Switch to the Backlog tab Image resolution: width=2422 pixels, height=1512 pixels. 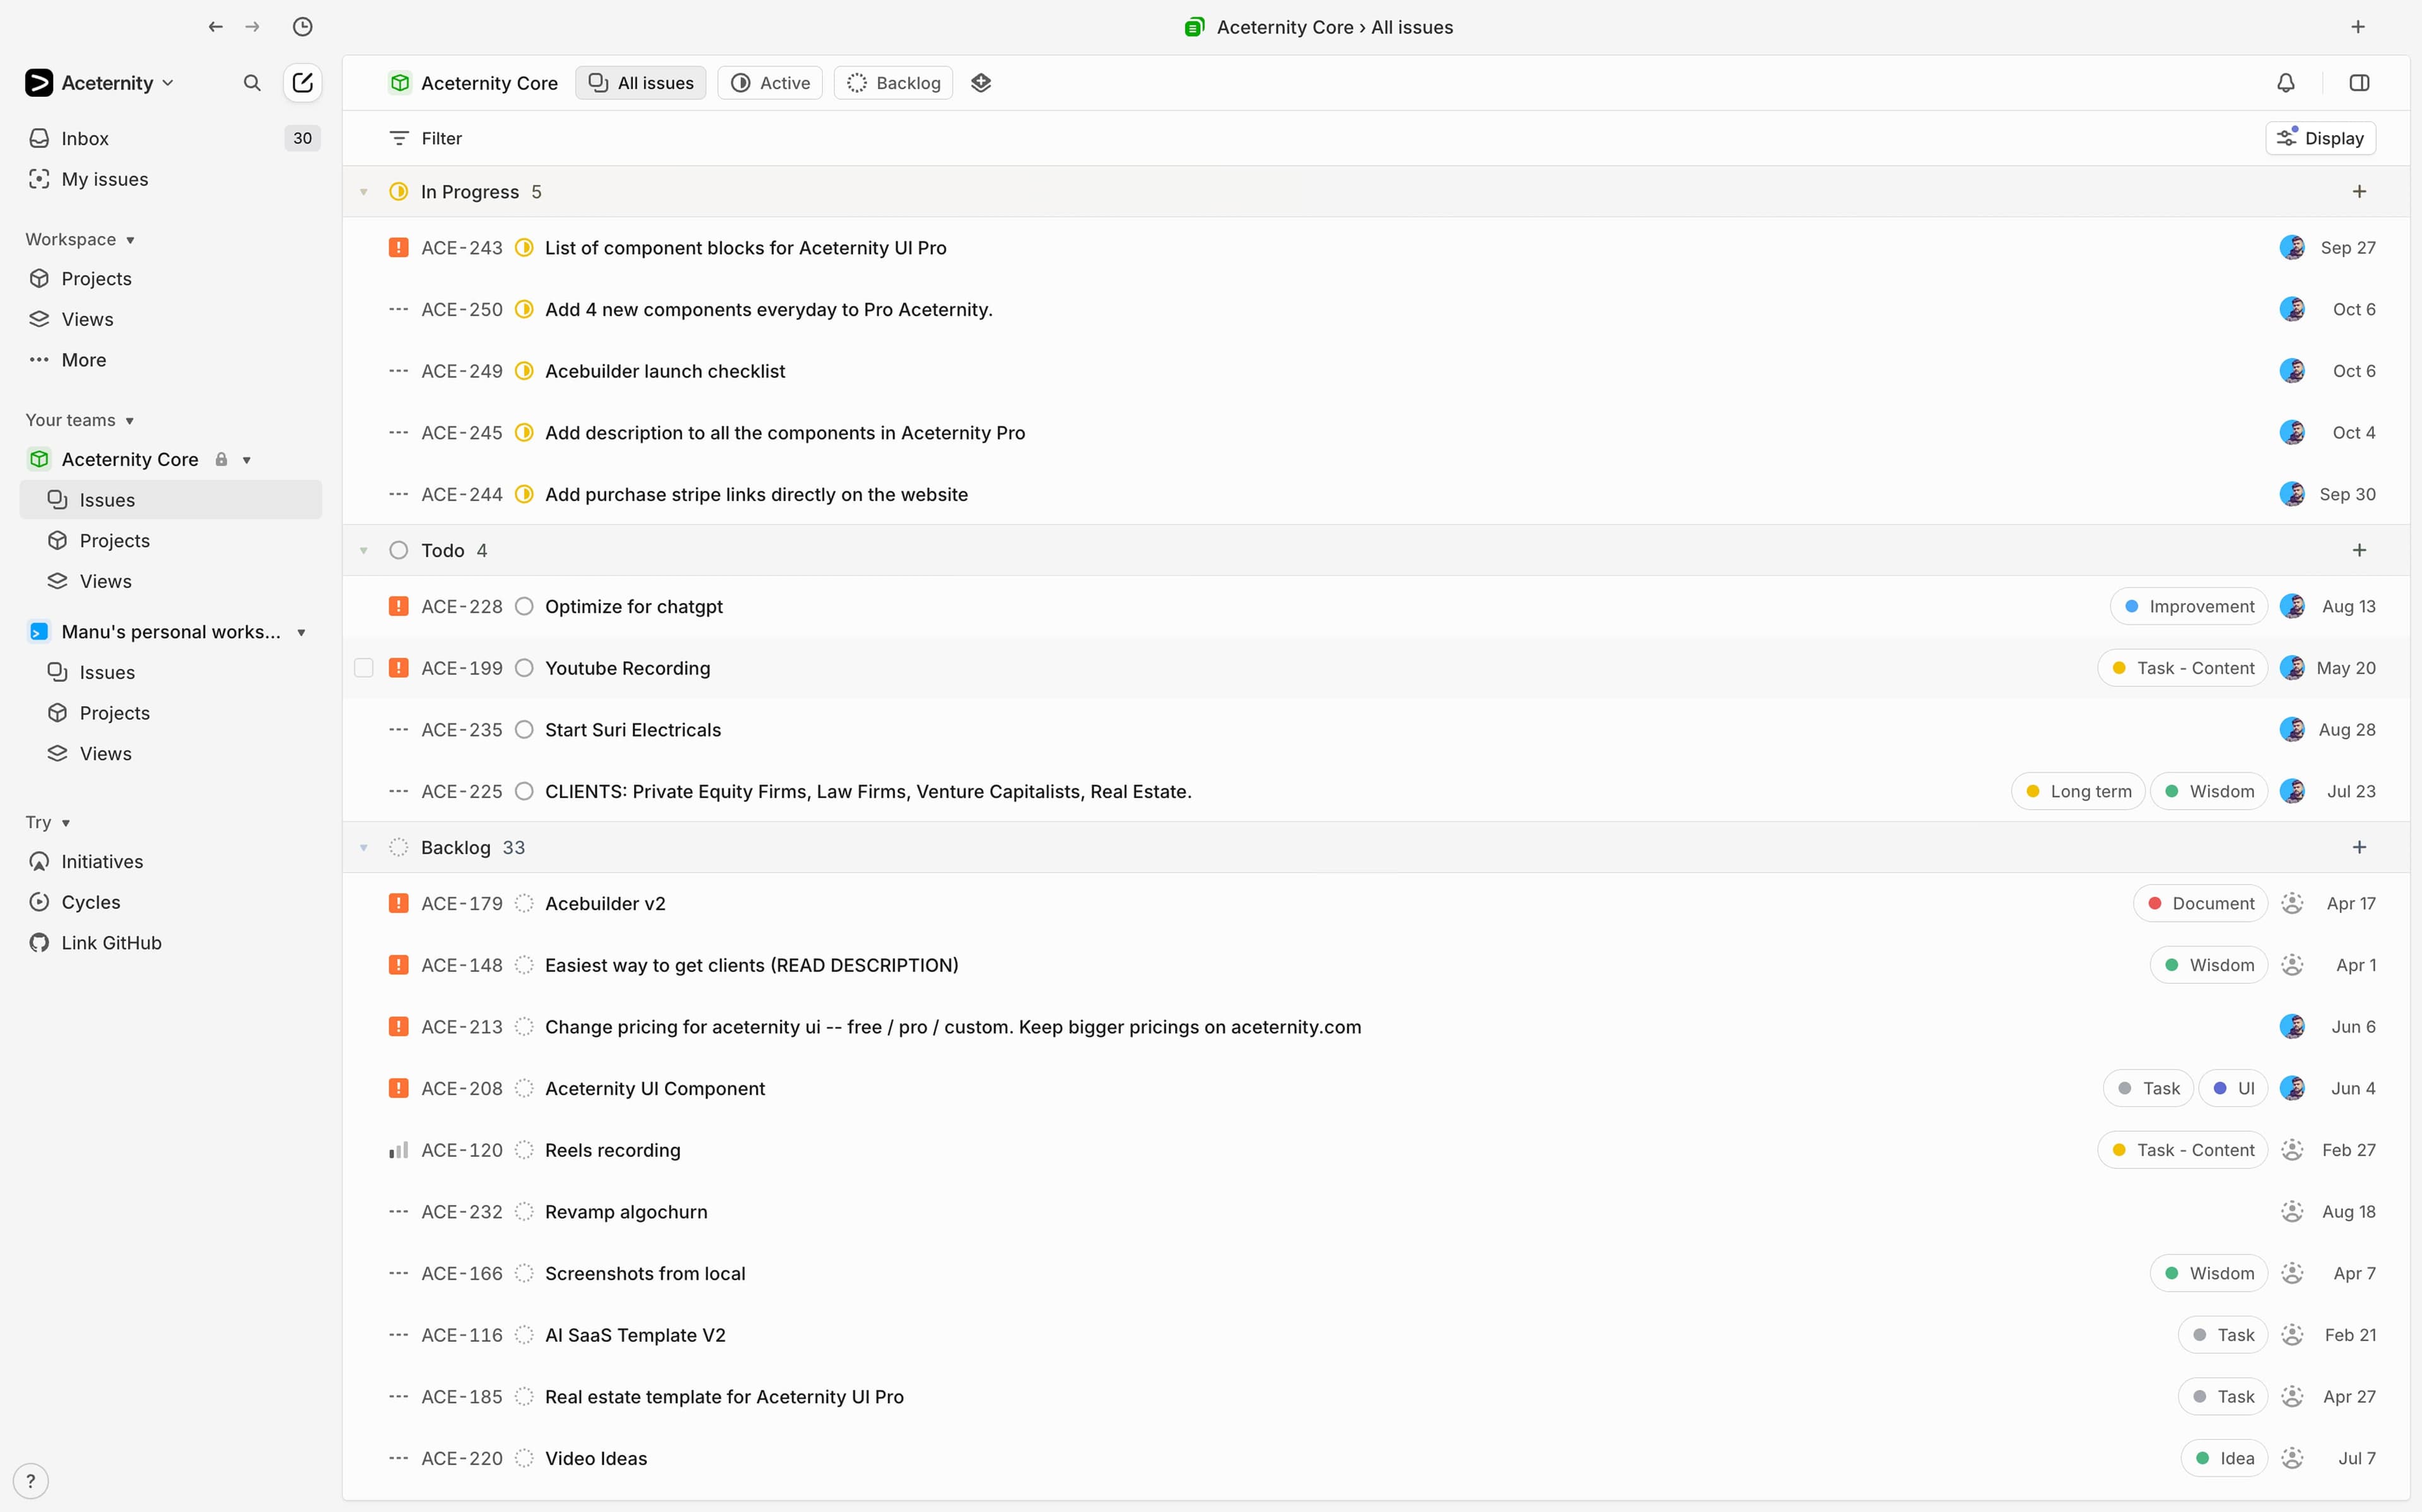point(893,82)
